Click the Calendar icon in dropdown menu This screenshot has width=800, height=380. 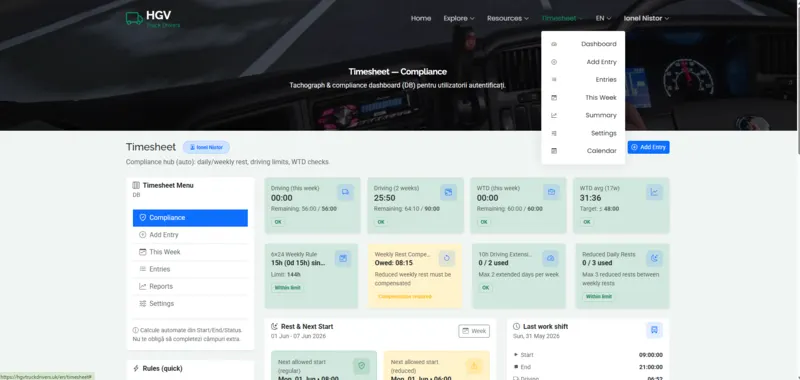pyautogui.click(x=554, y=150)
